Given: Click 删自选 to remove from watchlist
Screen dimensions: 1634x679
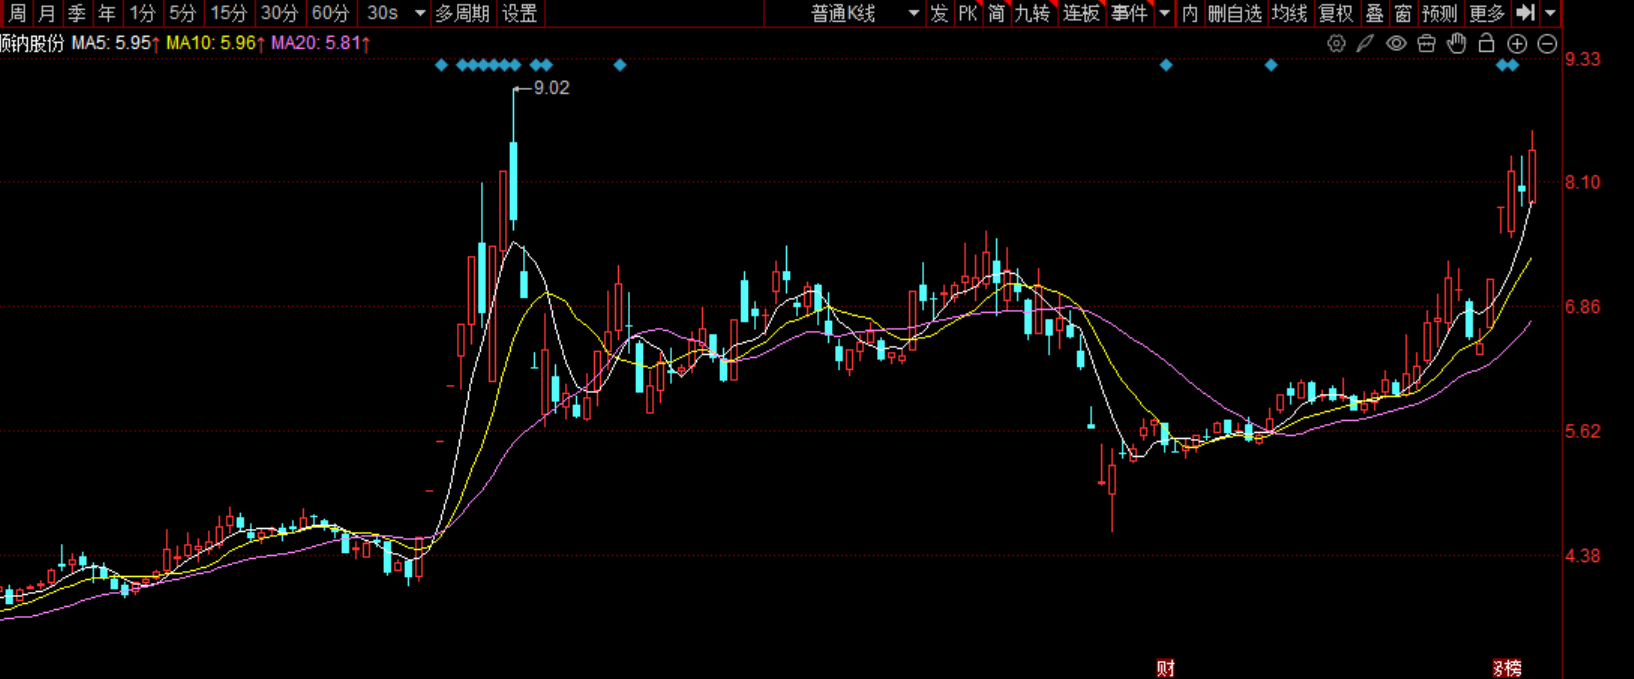Looking at the screenshot, I should click(1235, 13).
